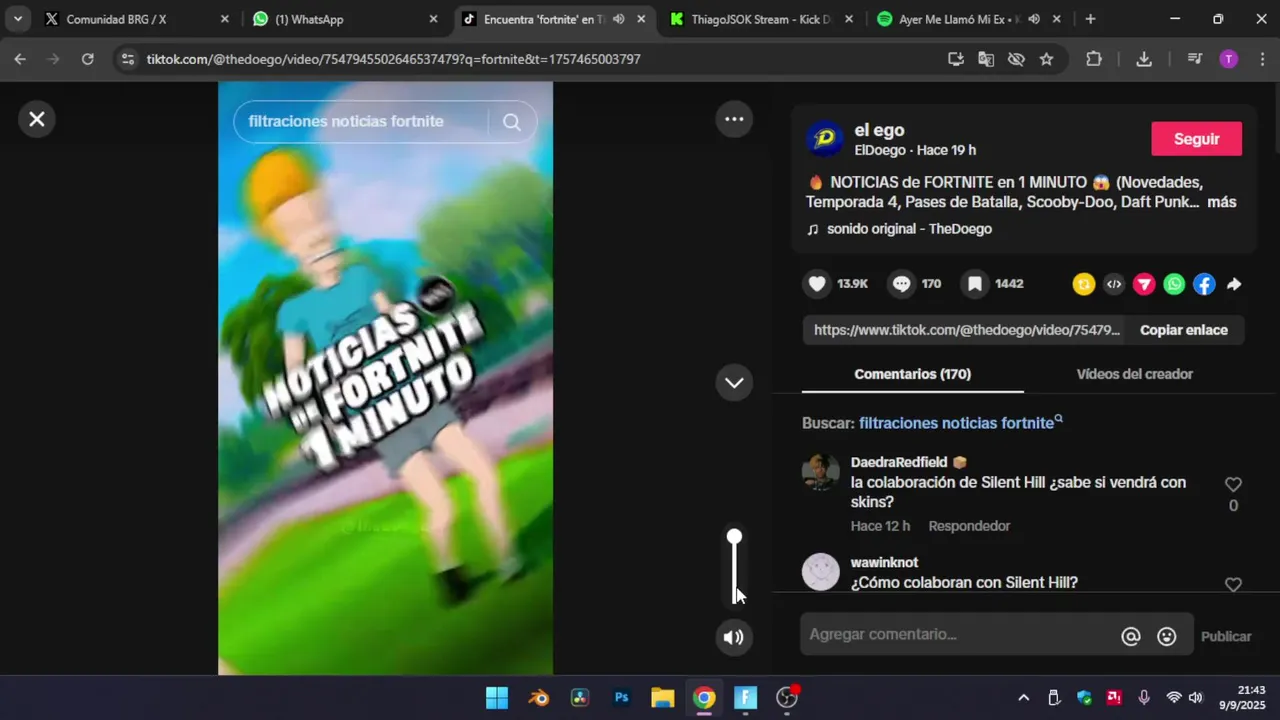Open OBS Studio from the taskbar

click(x=788, y=697)
